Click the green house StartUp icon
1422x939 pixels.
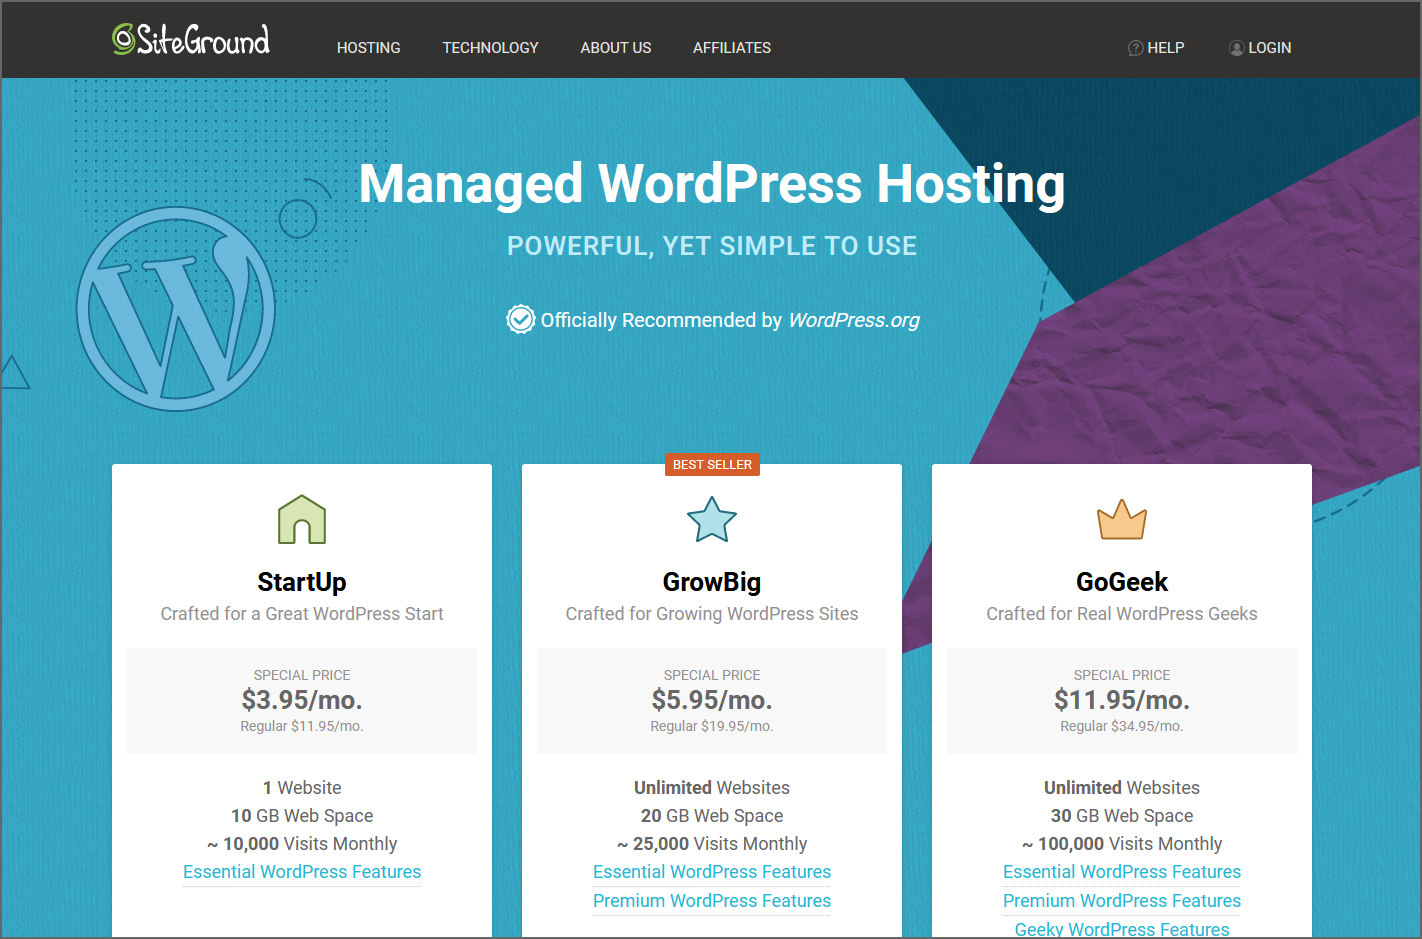click(302, 520)
